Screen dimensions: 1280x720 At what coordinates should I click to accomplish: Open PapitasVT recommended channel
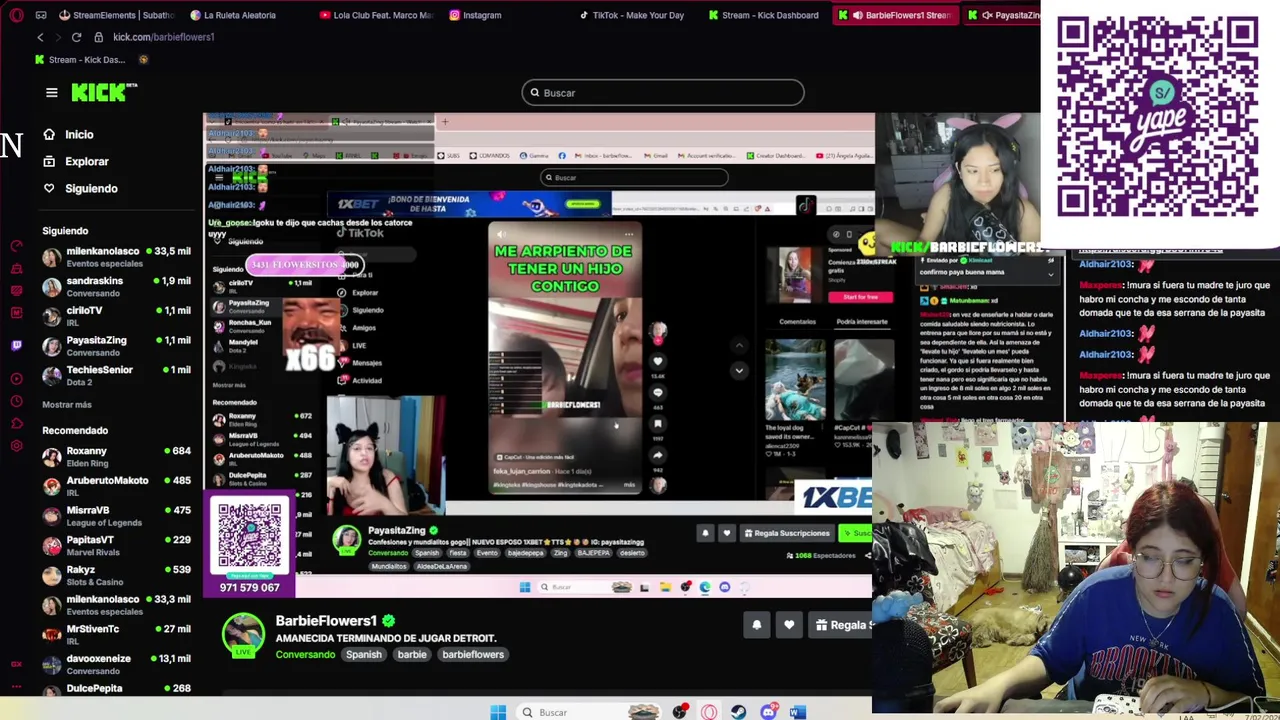116,545
